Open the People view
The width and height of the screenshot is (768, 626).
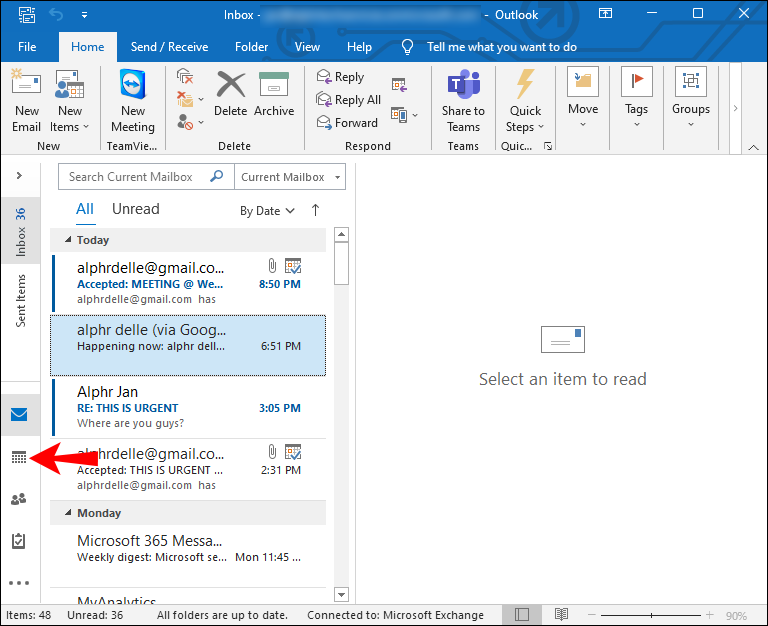pyautogui.click(x=19, y=499)
